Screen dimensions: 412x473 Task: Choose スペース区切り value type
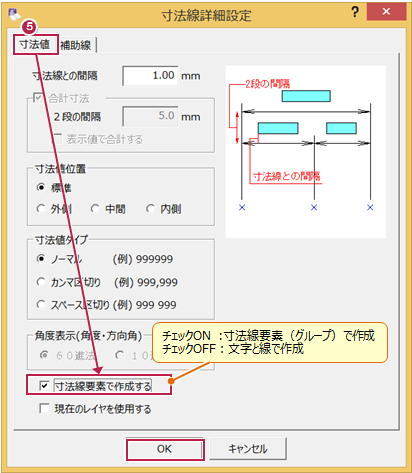(41, 304)
